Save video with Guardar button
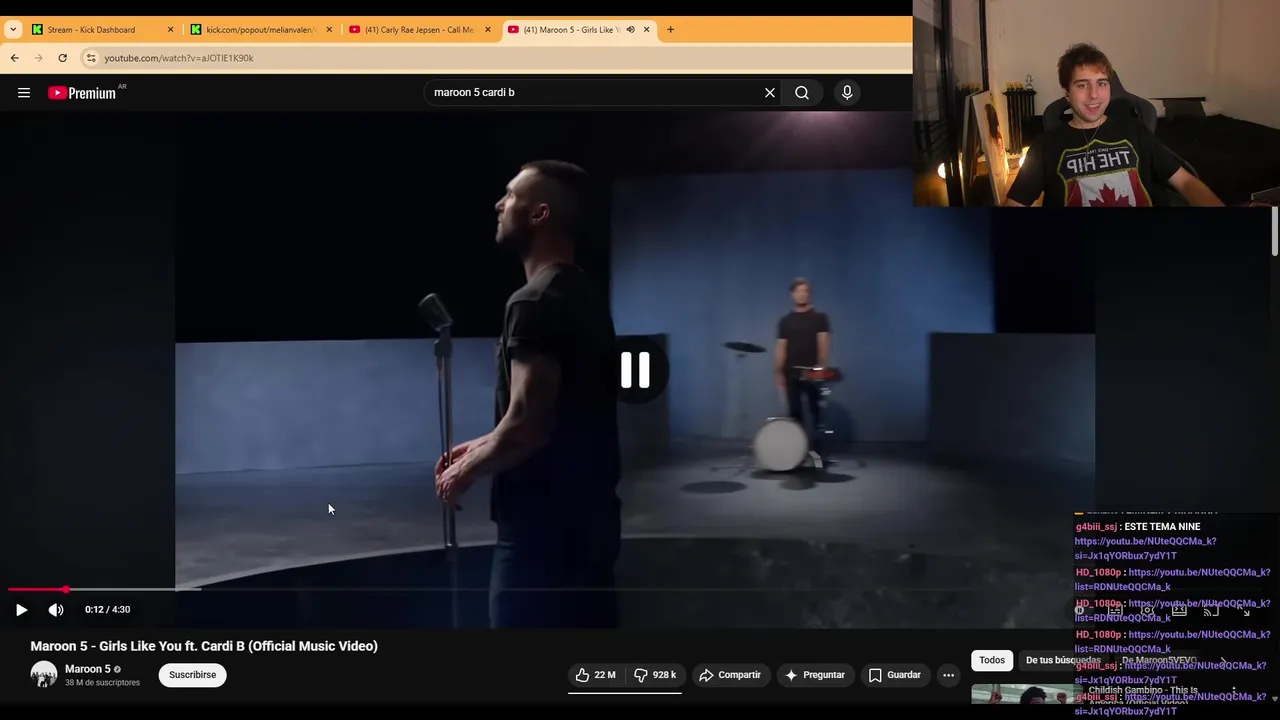 (x=895, y=675)
